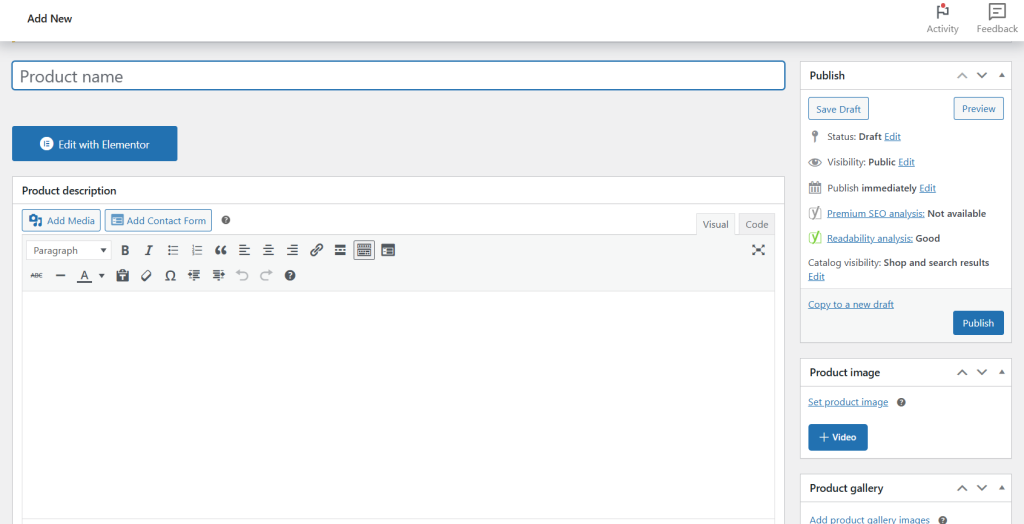Move Product image panel up
This screenshot has width=1024, height=524.
pos(962,372)
